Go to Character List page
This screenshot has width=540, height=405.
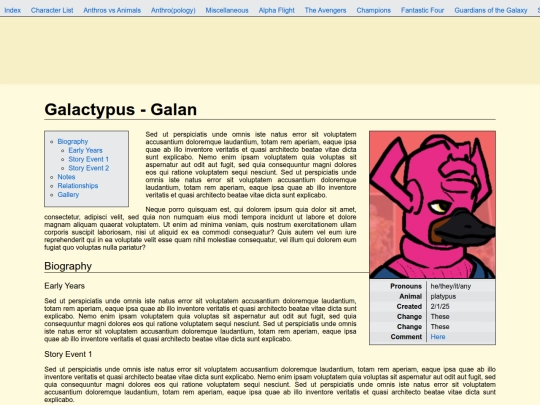click(x=52, y=10)
